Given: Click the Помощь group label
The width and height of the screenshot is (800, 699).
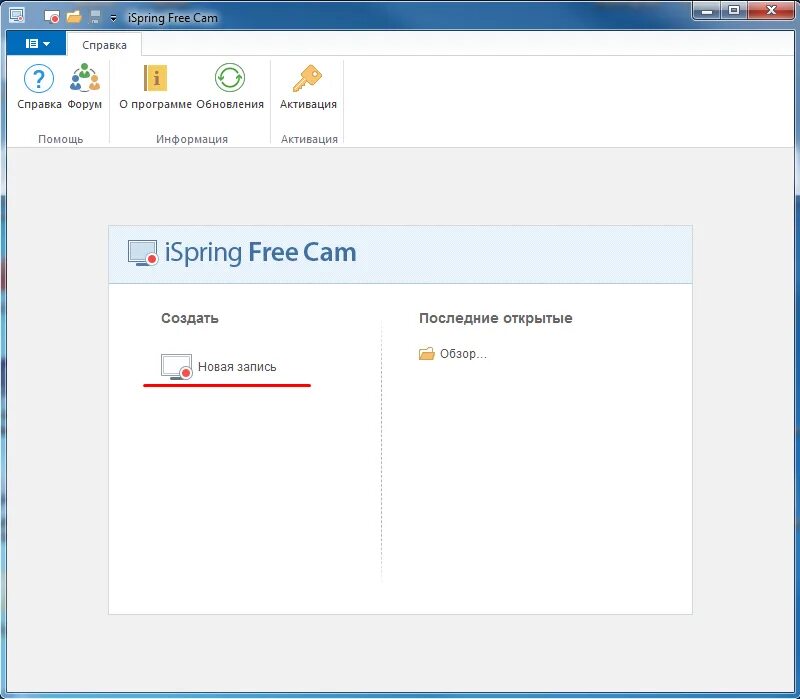Looking at the screenshot, I should coord(60,139).
